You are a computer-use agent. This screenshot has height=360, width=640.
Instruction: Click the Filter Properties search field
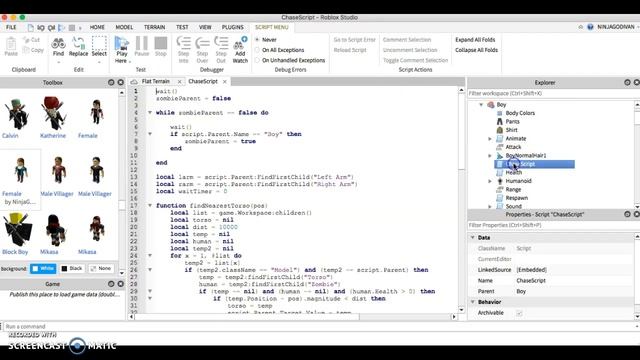click(551, 225)
